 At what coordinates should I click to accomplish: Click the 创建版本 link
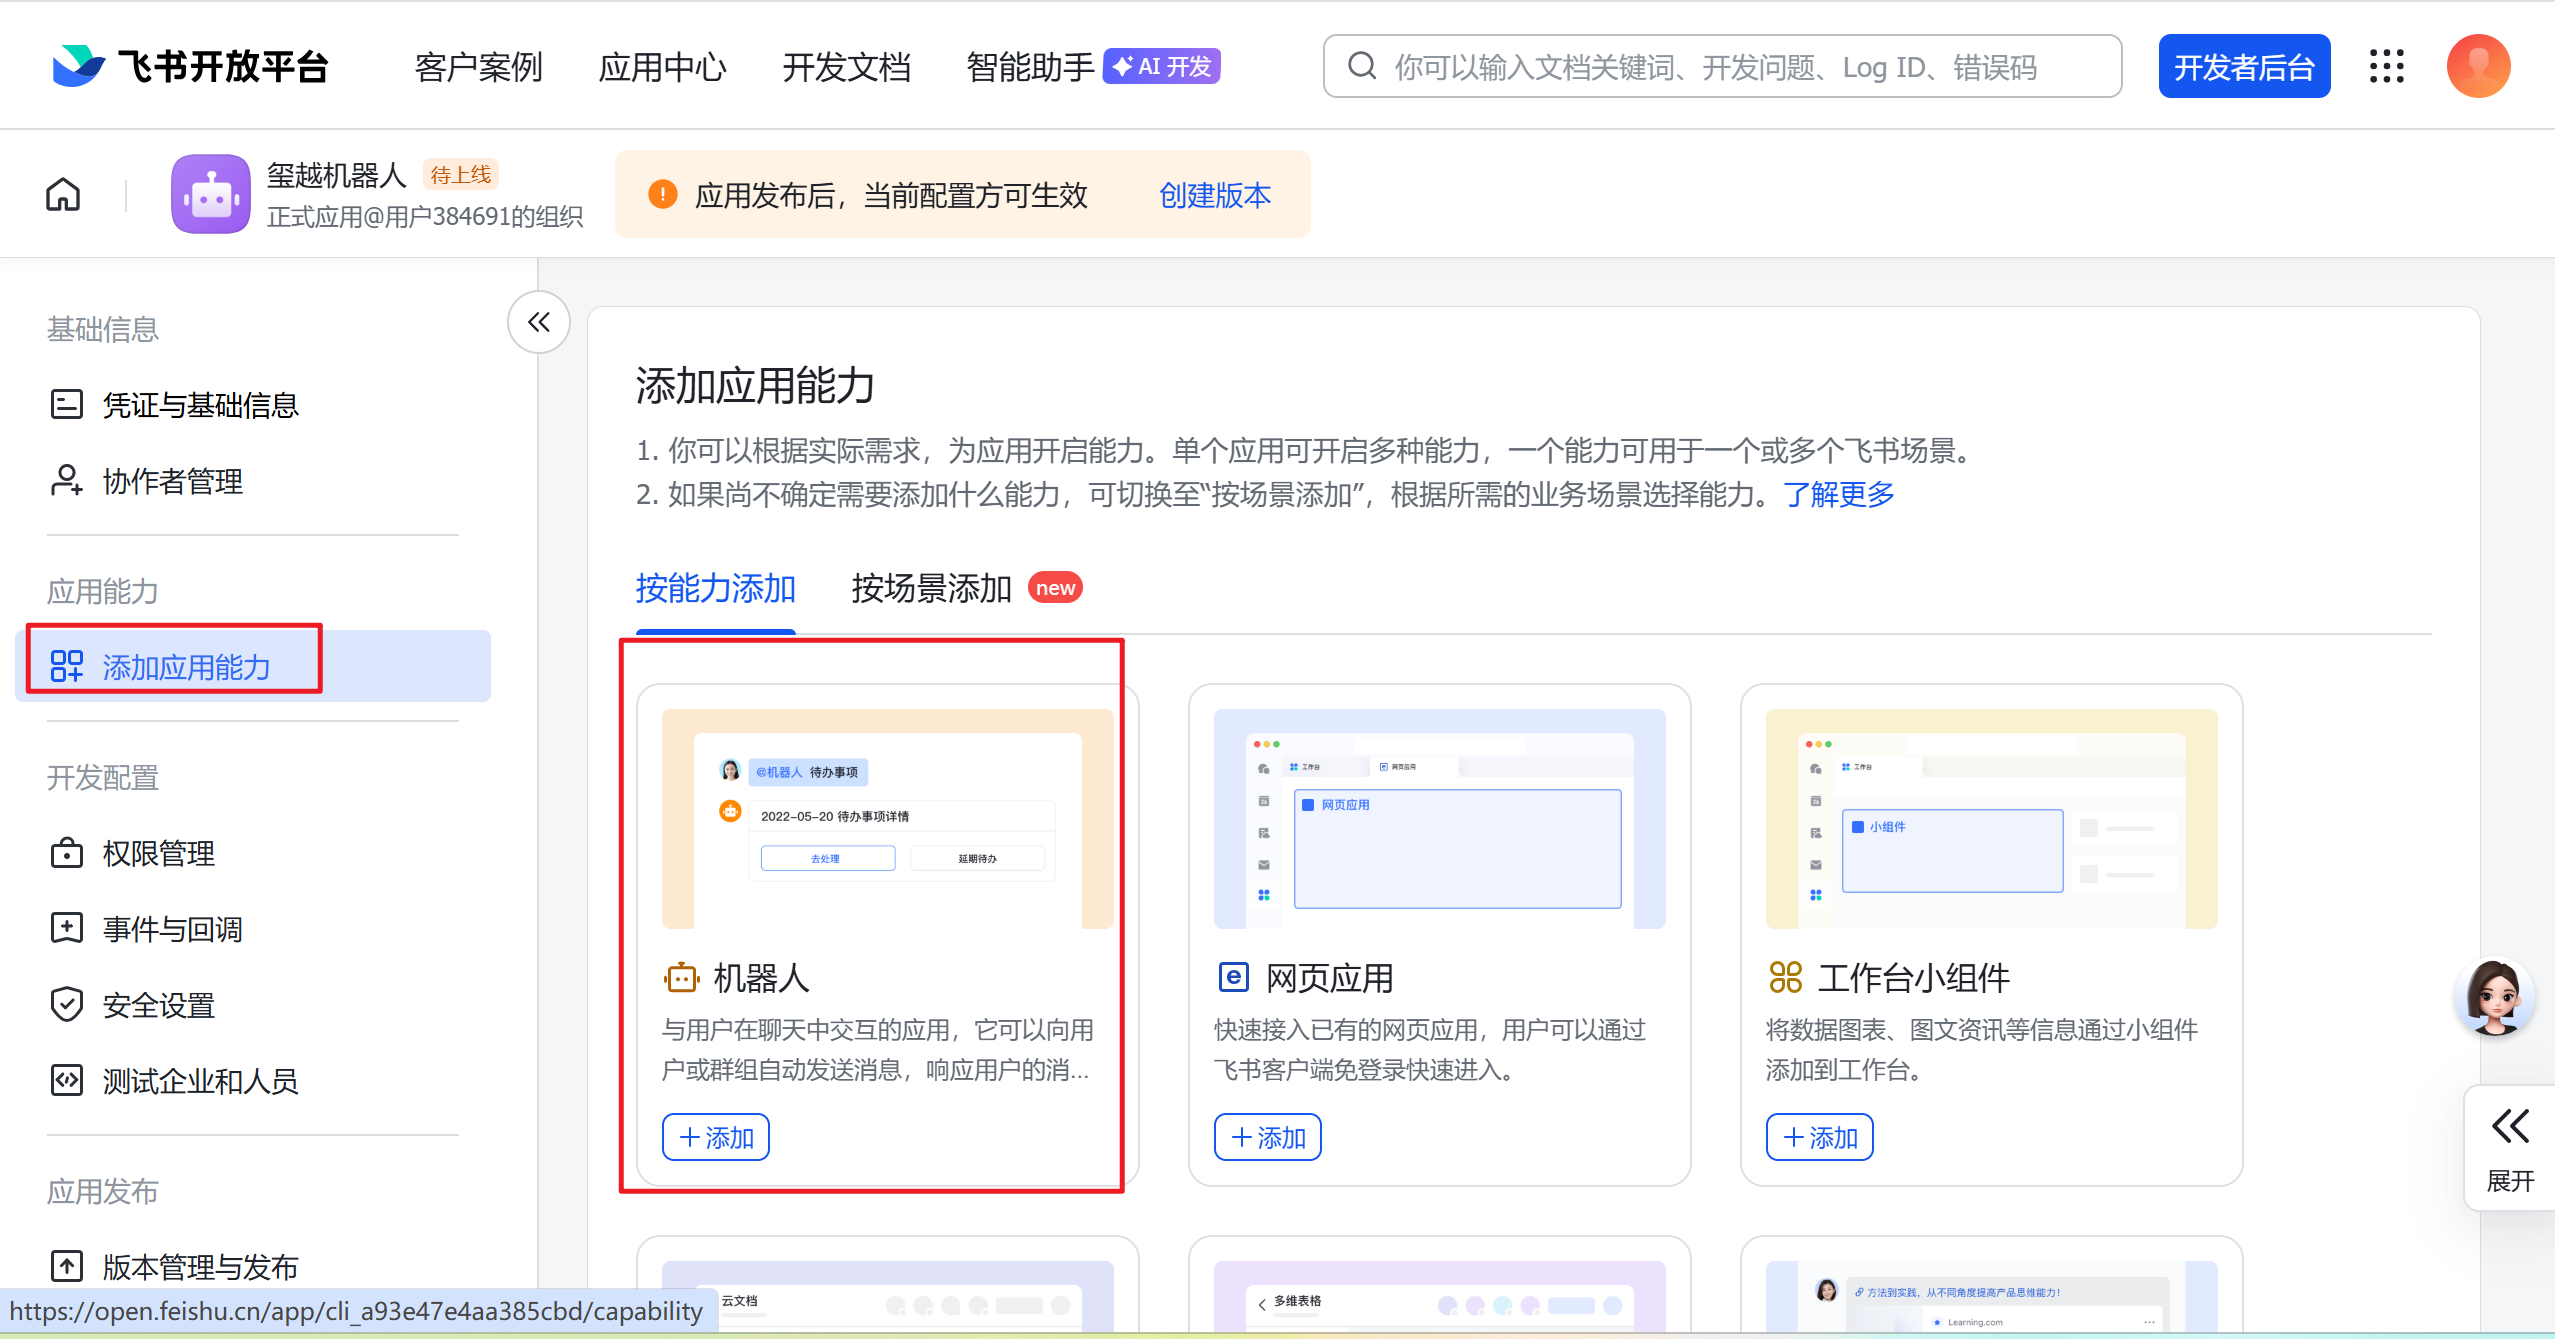[1215, 194]
